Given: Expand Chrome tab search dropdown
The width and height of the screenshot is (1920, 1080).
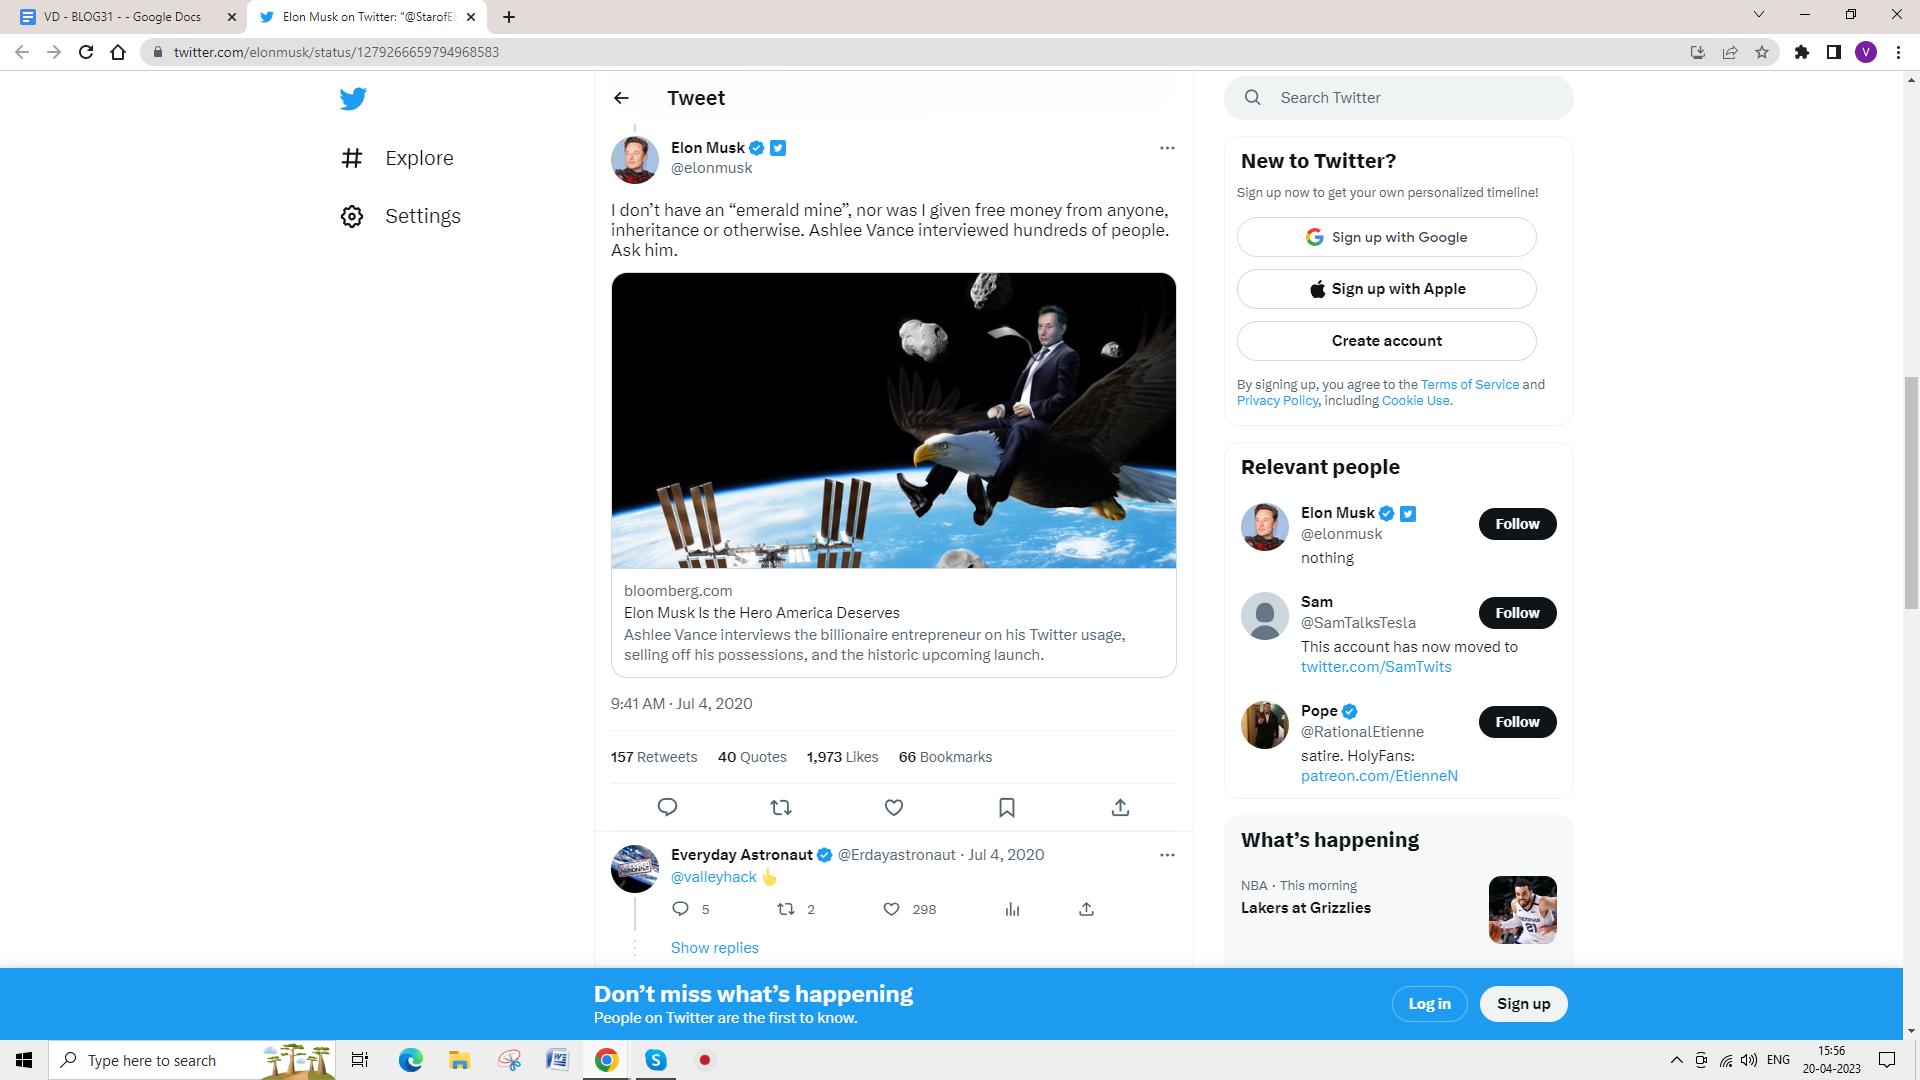Looking at the screenshot, I should pyautogui.click(x=1759, y=14).
